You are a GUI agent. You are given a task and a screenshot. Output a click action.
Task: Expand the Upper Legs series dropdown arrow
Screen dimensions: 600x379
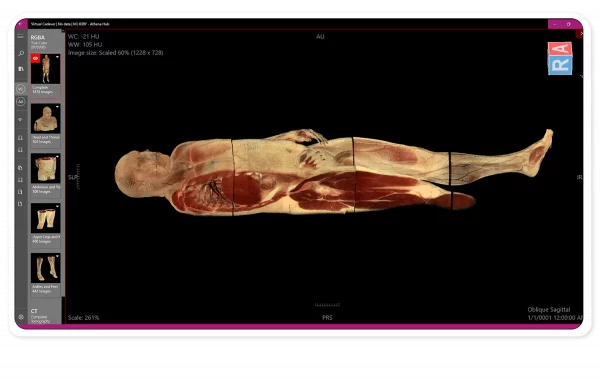tap(57, 206)
